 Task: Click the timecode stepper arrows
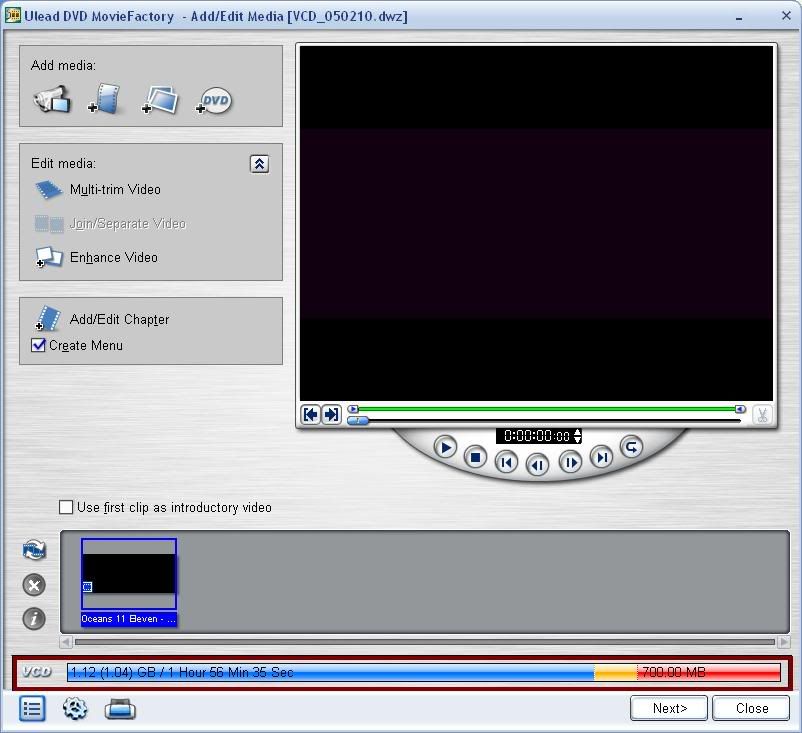point(577,436)
